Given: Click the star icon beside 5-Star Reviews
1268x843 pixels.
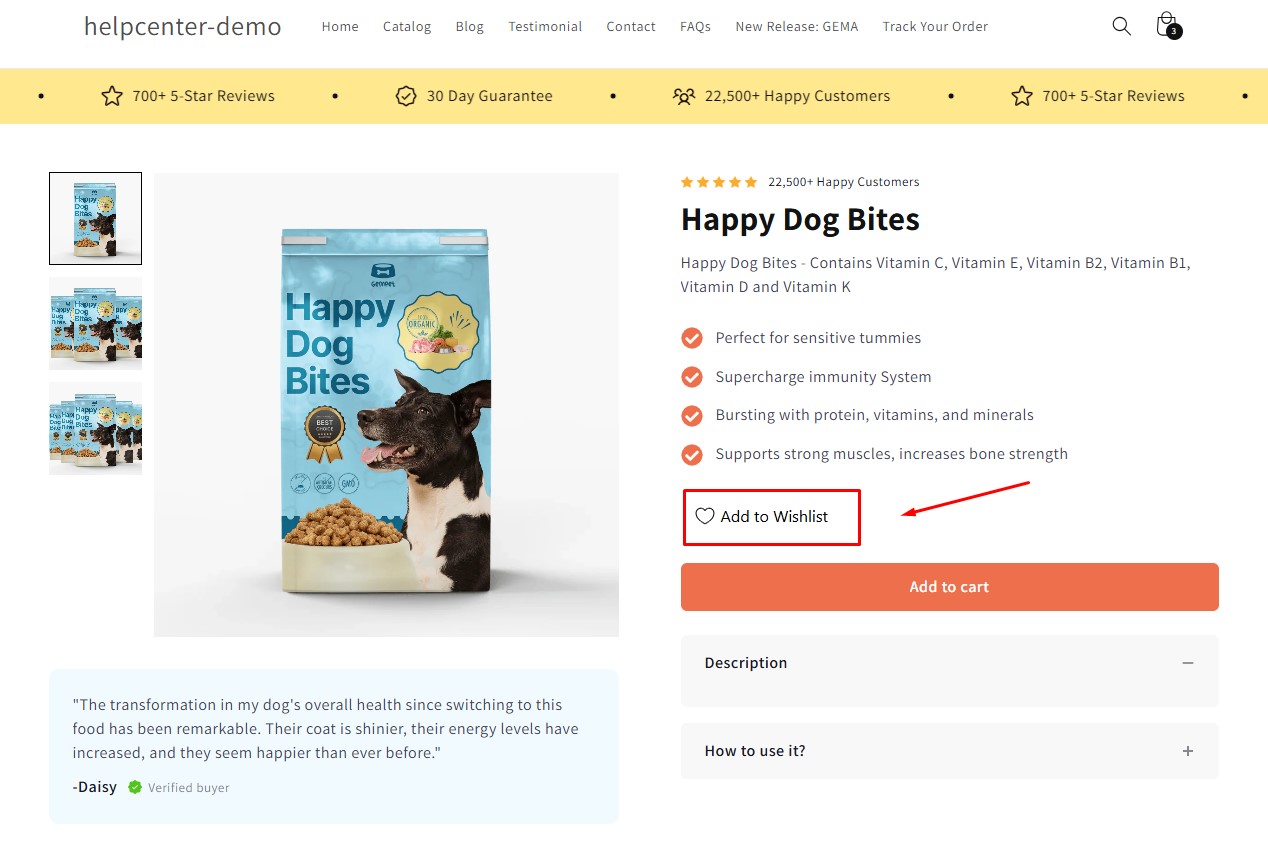Looking at the screenshot, I should click(112, 96).
